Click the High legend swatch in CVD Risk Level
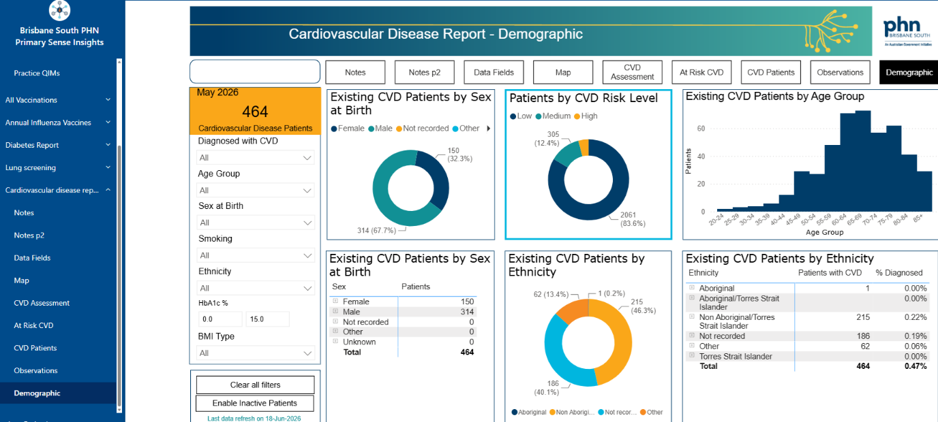 tap(577, 116)
